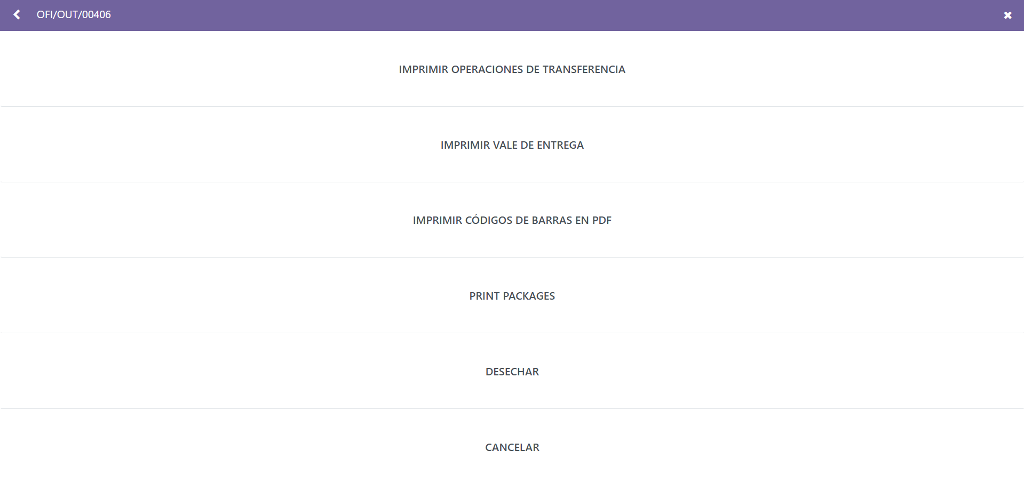The width and height of the screenshot is (1024, 482).
Task: Scrap products using Desechar
Action: pyautogui.click(x=512, y=372)
